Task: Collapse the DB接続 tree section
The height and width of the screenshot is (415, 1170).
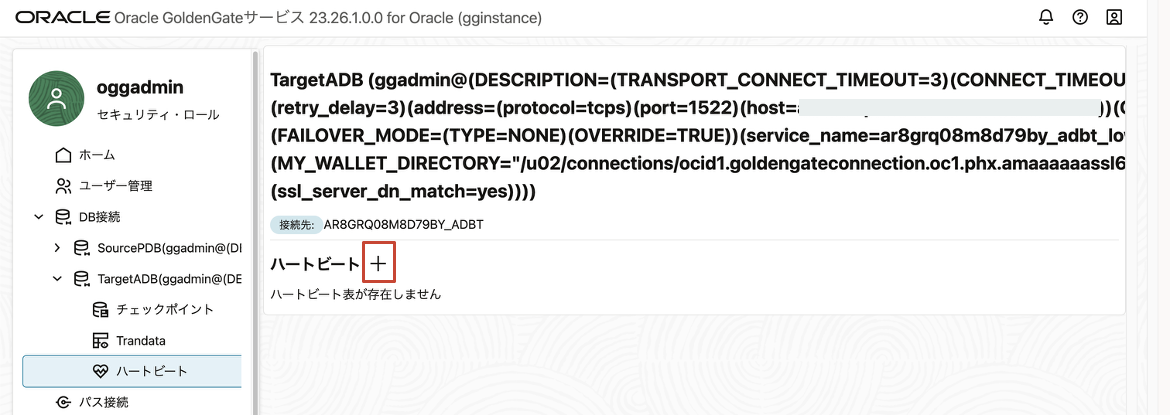Action: click(x=38, y=217)
